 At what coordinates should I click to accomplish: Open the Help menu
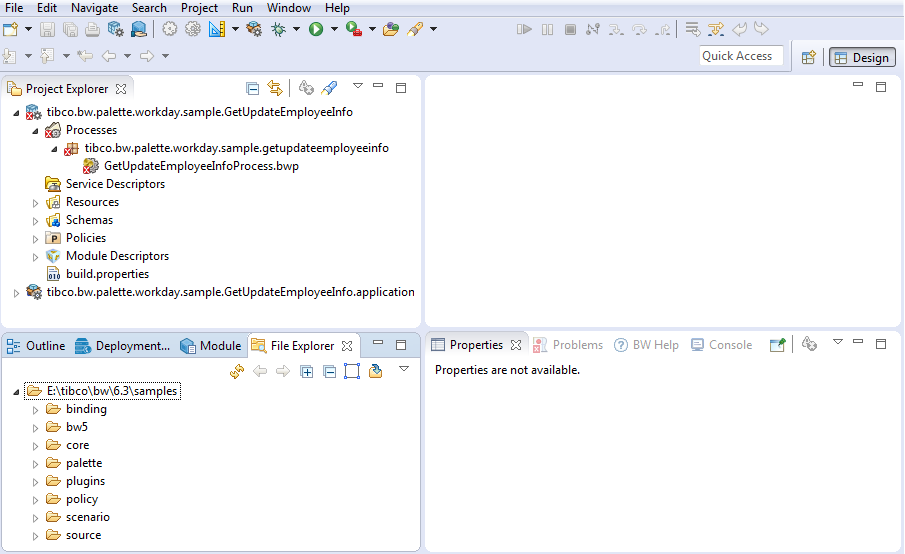(x=337, y=8)
